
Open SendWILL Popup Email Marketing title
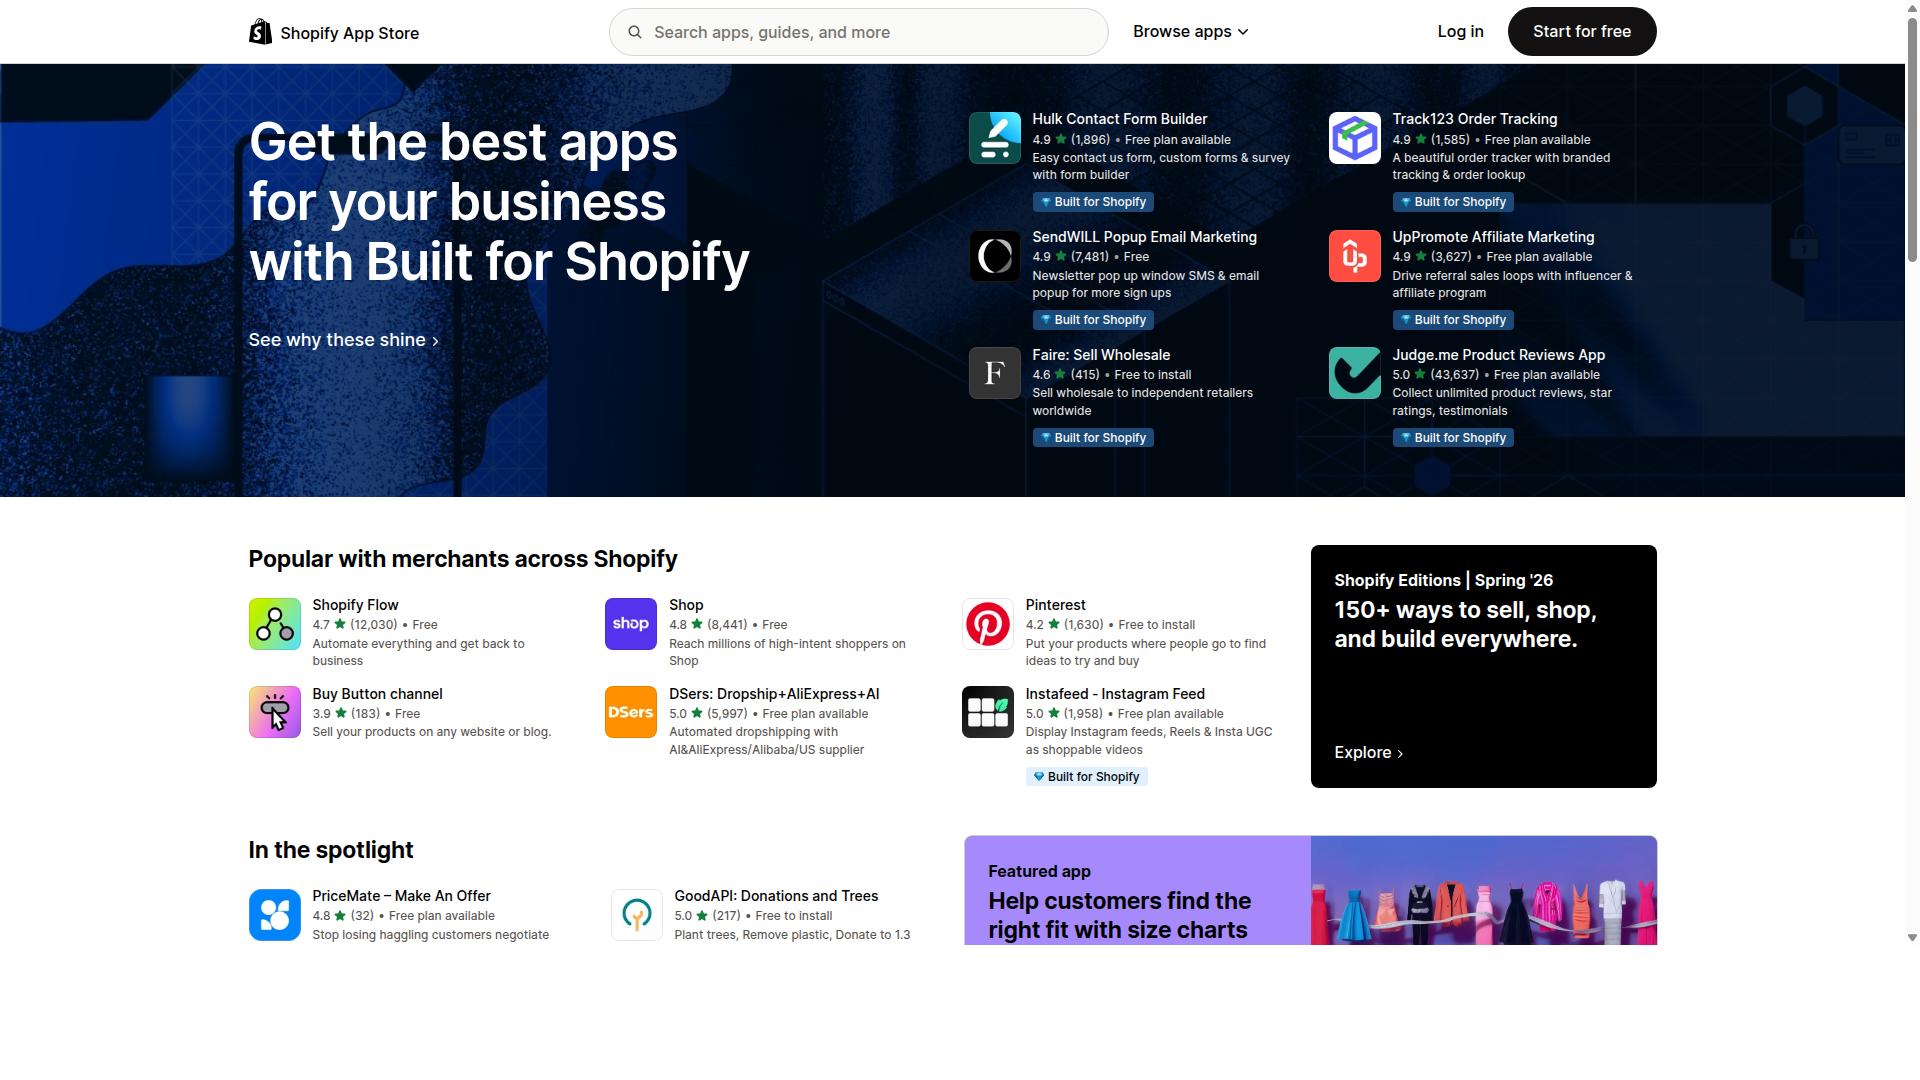(x=1144, y=237)
